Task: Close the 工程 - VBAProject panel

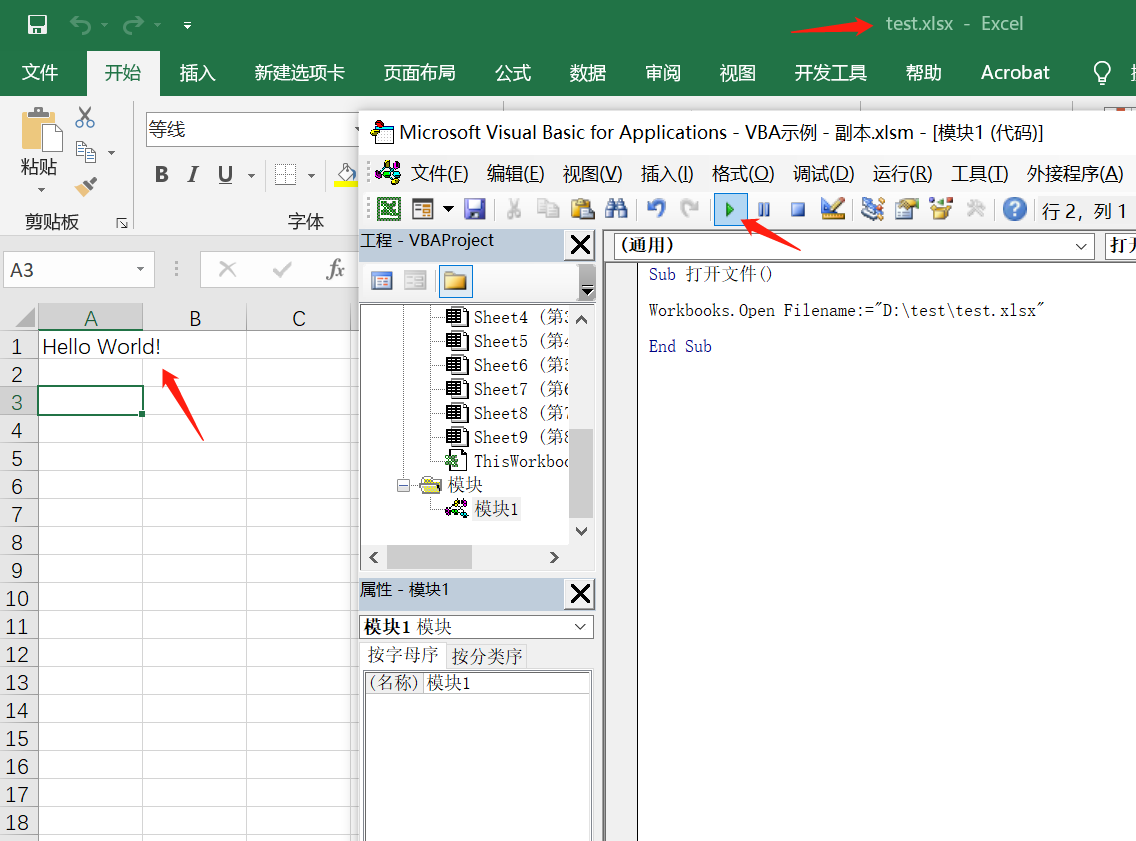Action: pos(580,245)
